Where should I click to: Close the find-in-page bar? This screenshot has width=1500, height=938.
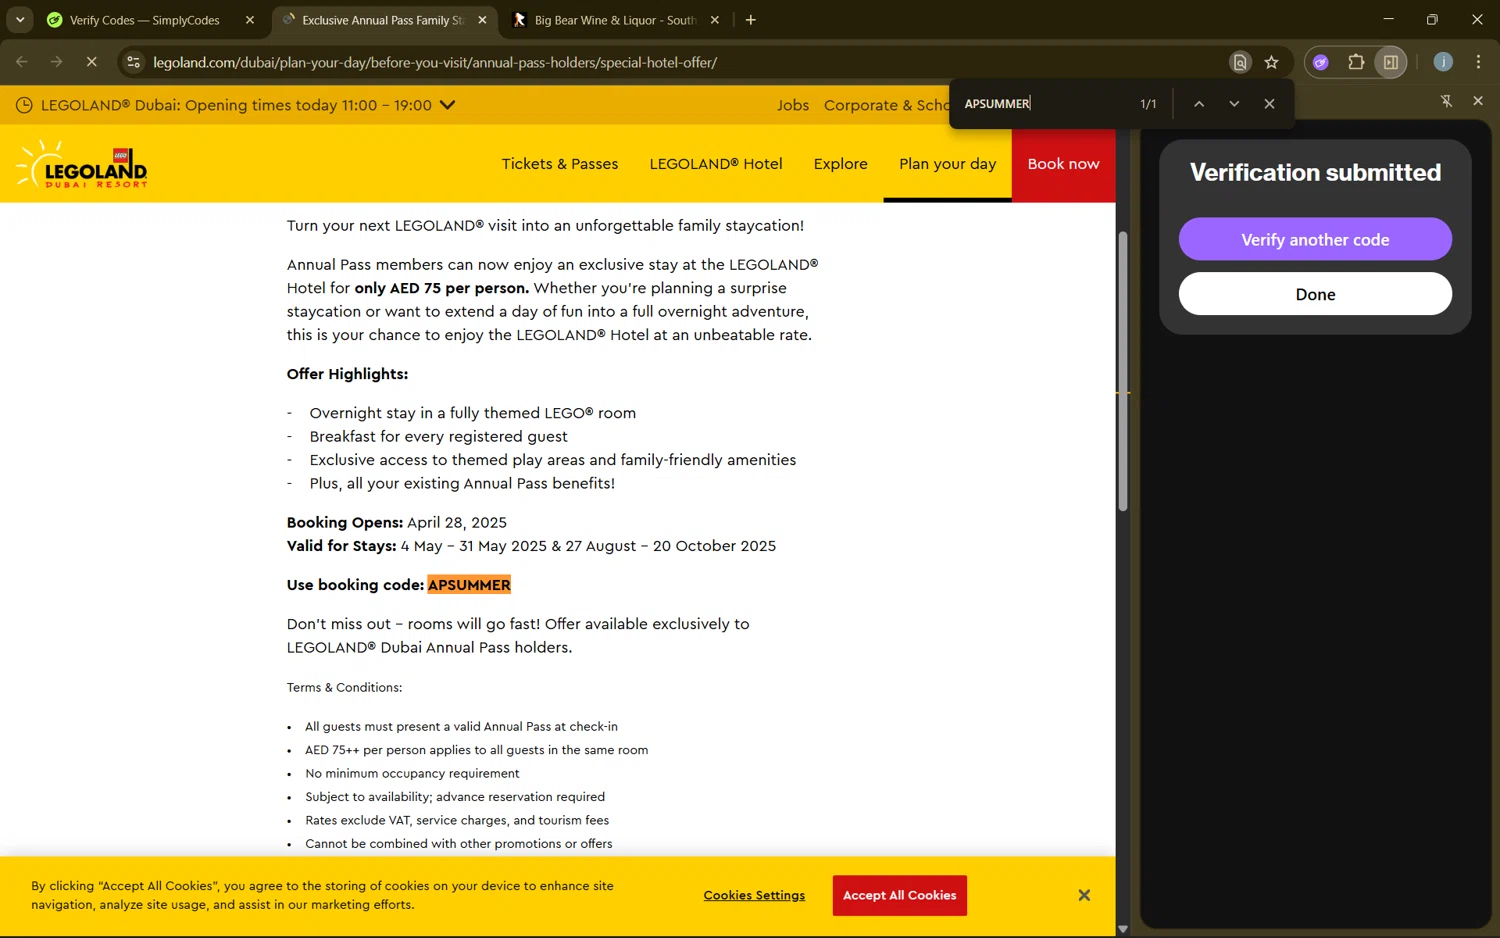click(x=1270, y=104)
